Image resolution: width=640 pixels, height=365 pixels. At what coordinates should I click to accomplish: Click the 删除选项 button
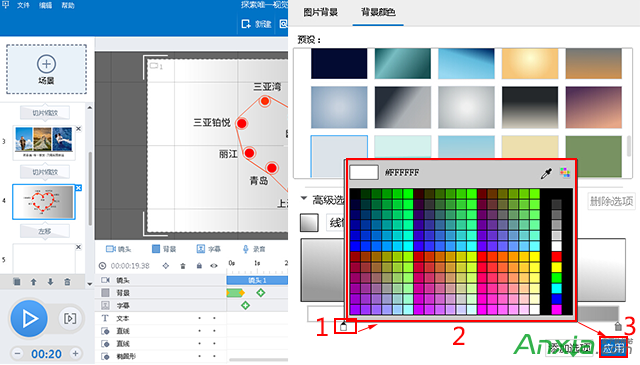(611, 201)
